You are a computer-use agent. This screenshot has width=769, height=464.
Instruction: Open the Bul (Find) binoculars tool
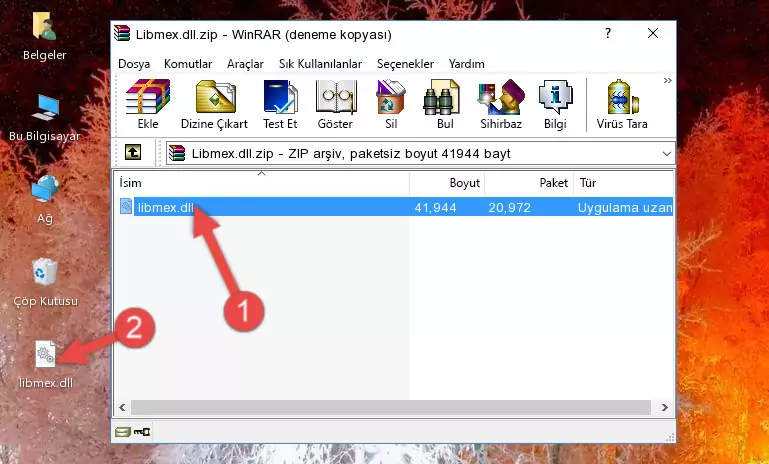tap(444, 104)
